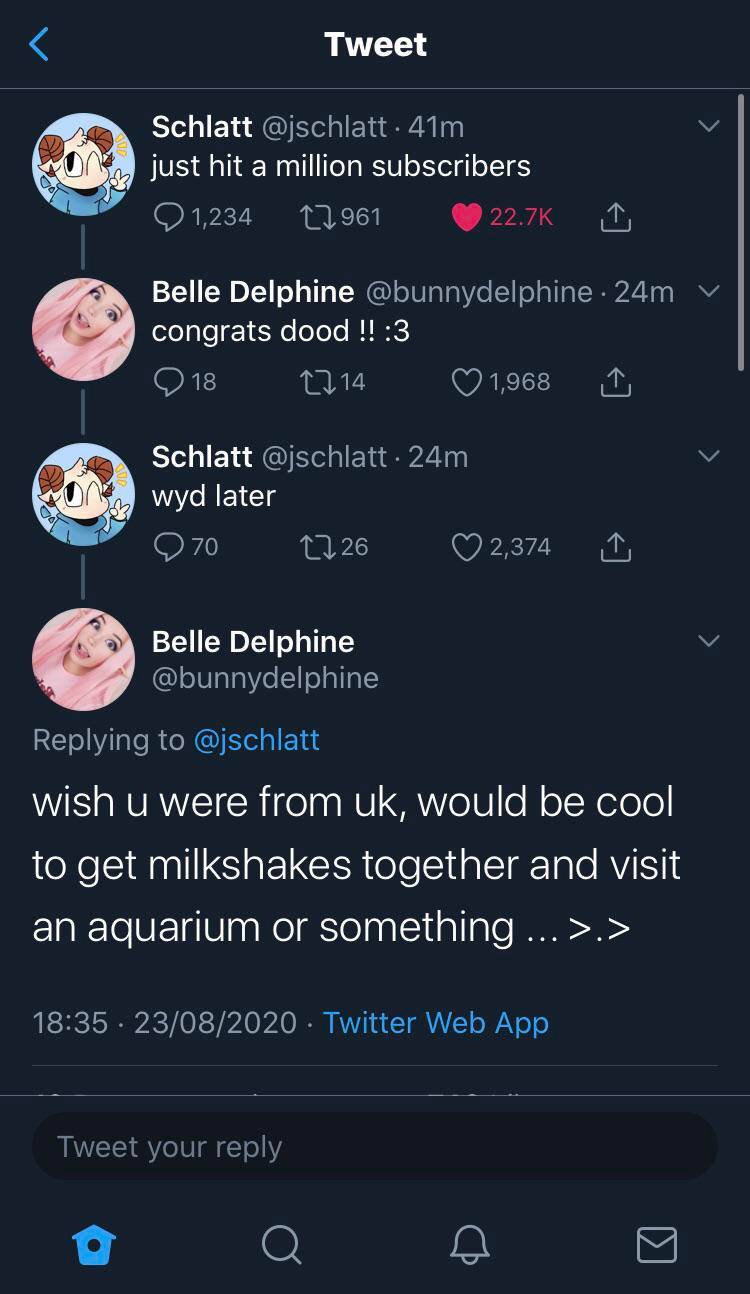Open the Home tab in bottom bar
The image size is (750, 1294).
click(x=95, y=1245)
